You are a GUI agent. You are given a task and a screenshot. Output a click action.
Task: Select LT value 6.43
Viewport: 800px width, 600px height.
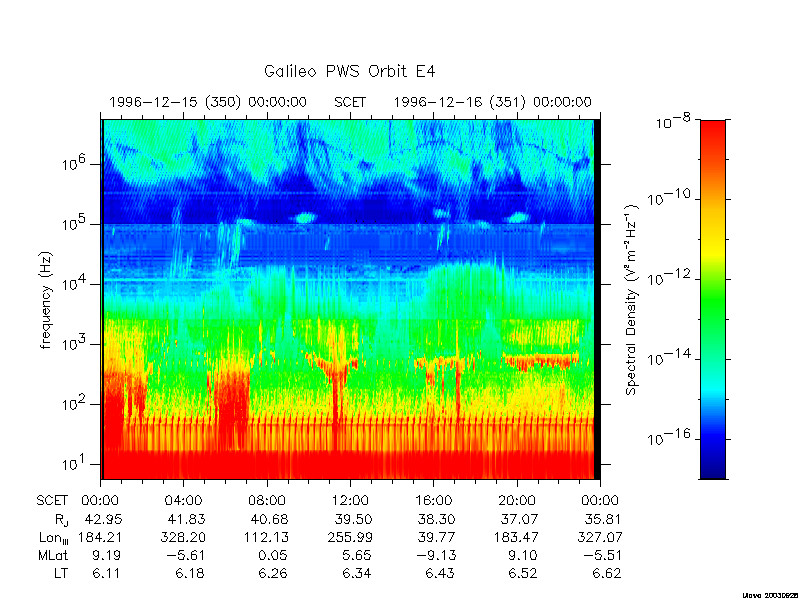tap(440, 573)
